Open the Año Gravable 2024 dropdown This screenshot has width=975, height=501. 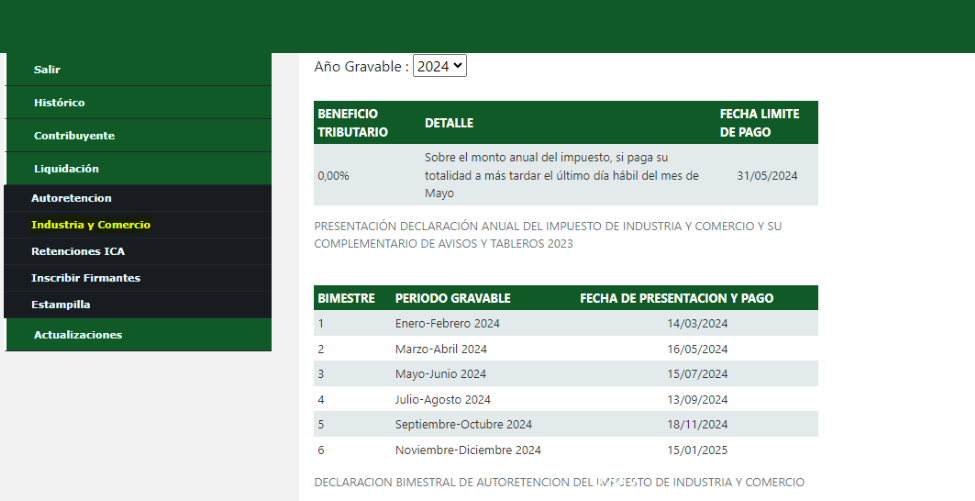coord(440,66)
